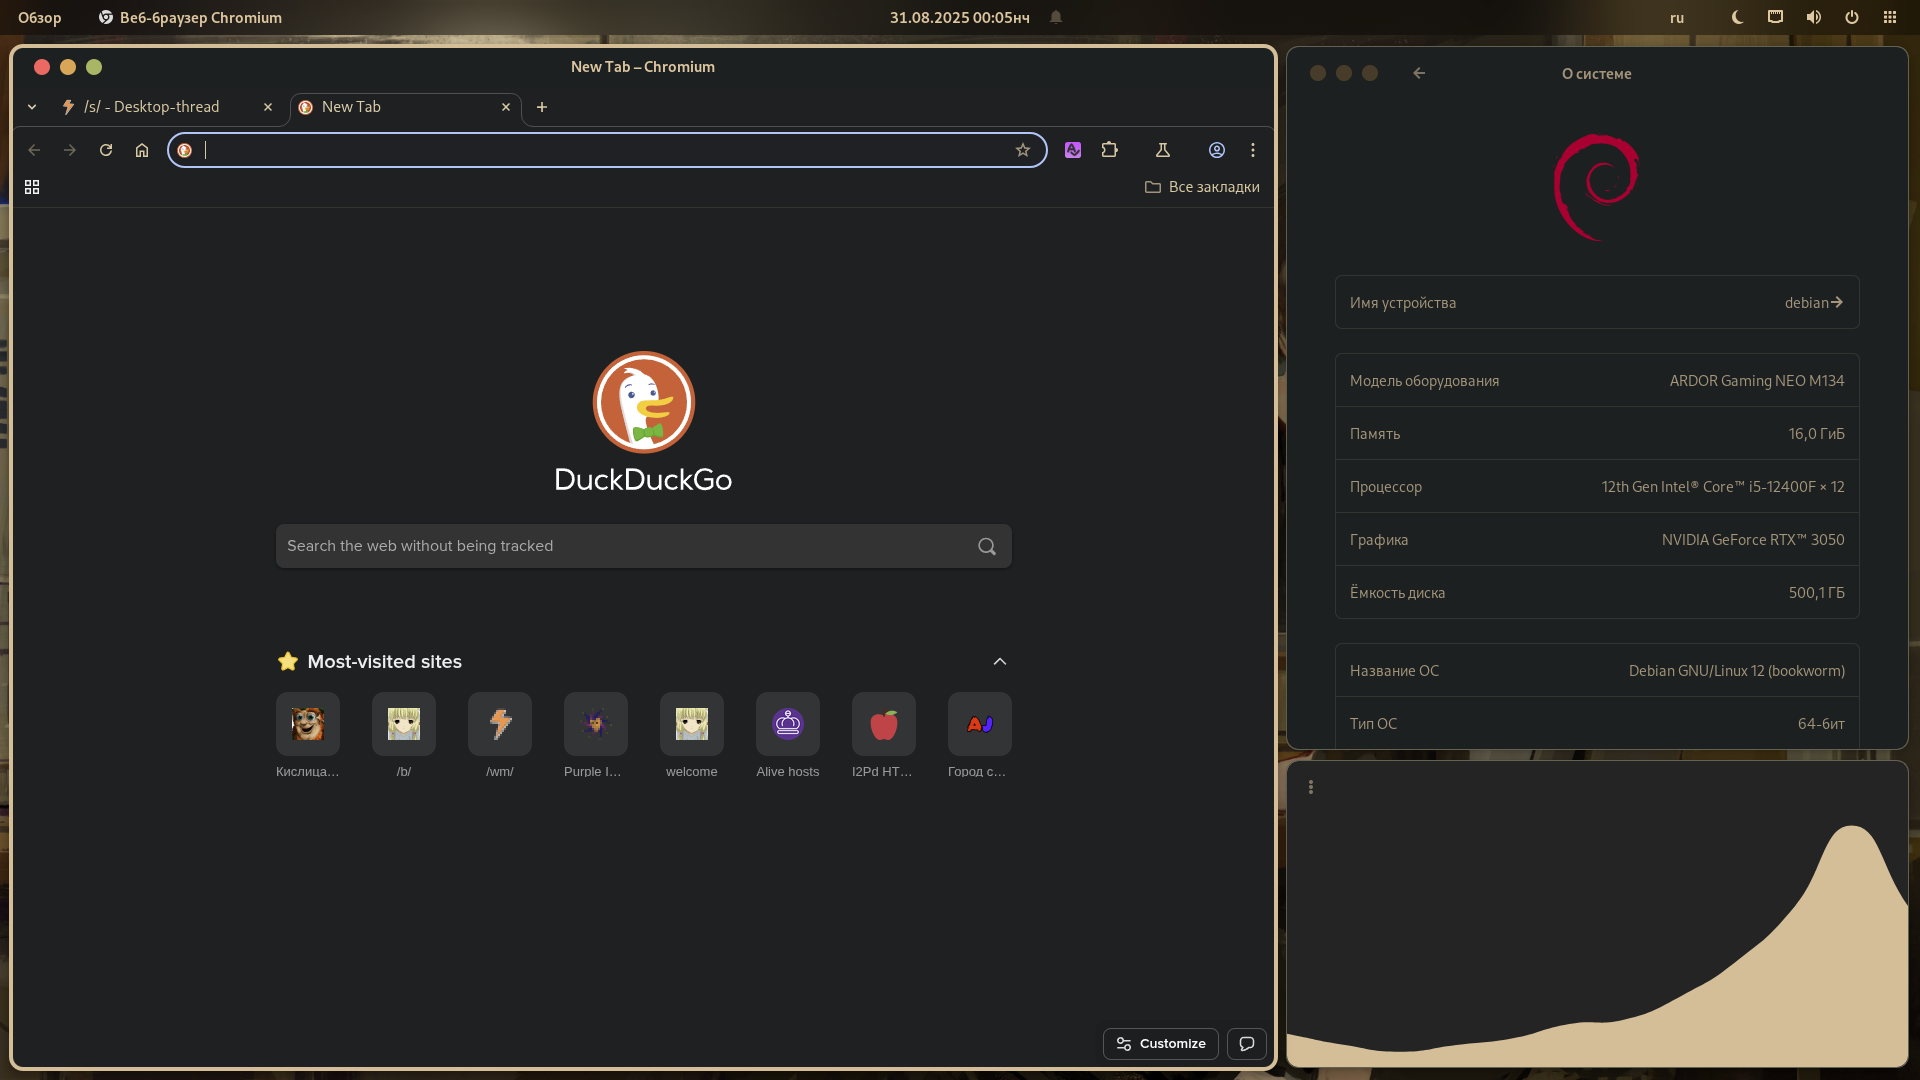Open the purple extension icon in toolbar
Screen dimensions: 1920x1080
(x=1073, y=150)
